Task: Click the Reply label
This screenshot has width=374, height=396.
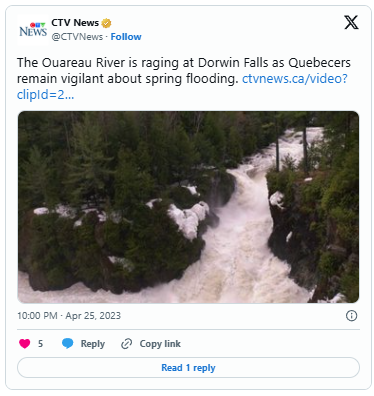Action: (x=93, y=344)
